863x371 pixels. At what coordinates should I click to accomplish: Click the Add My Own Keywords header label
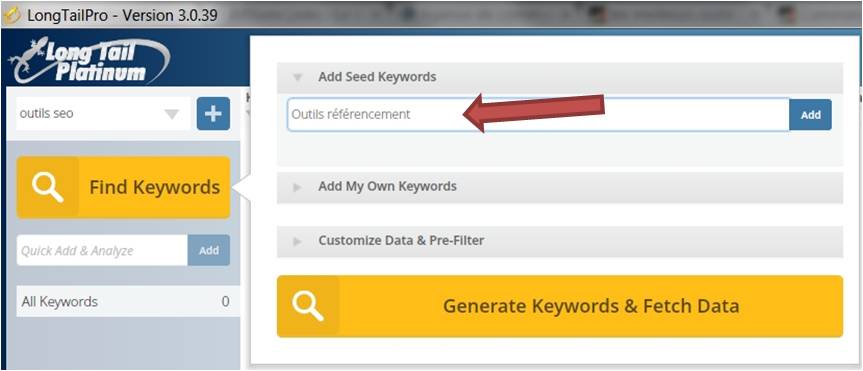point(387,187)
